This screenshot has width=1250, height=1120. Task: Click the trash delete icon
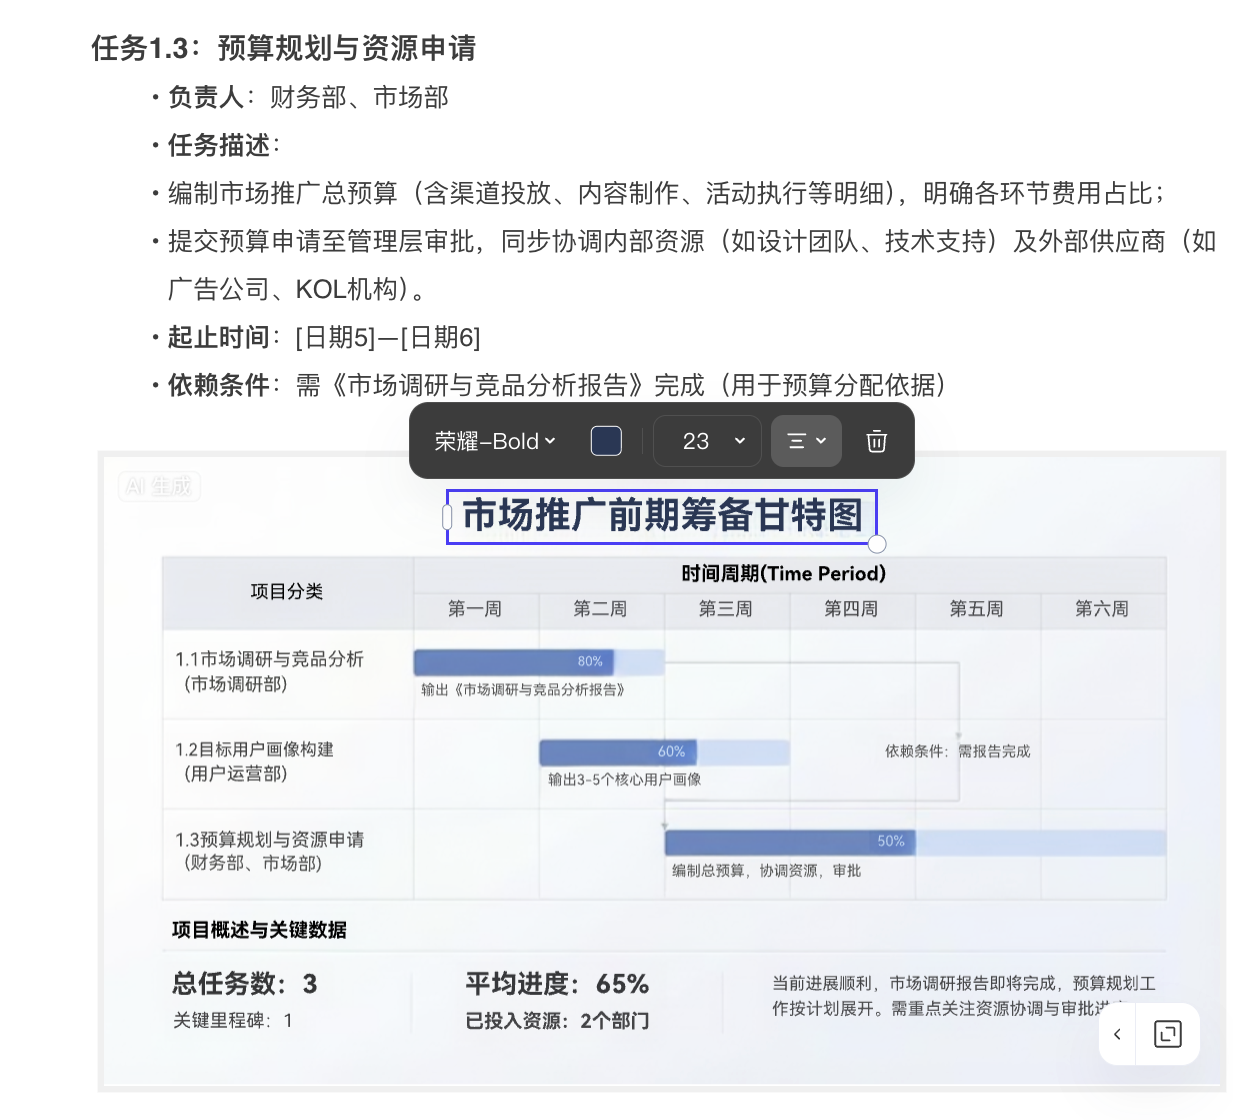[876, 441]
